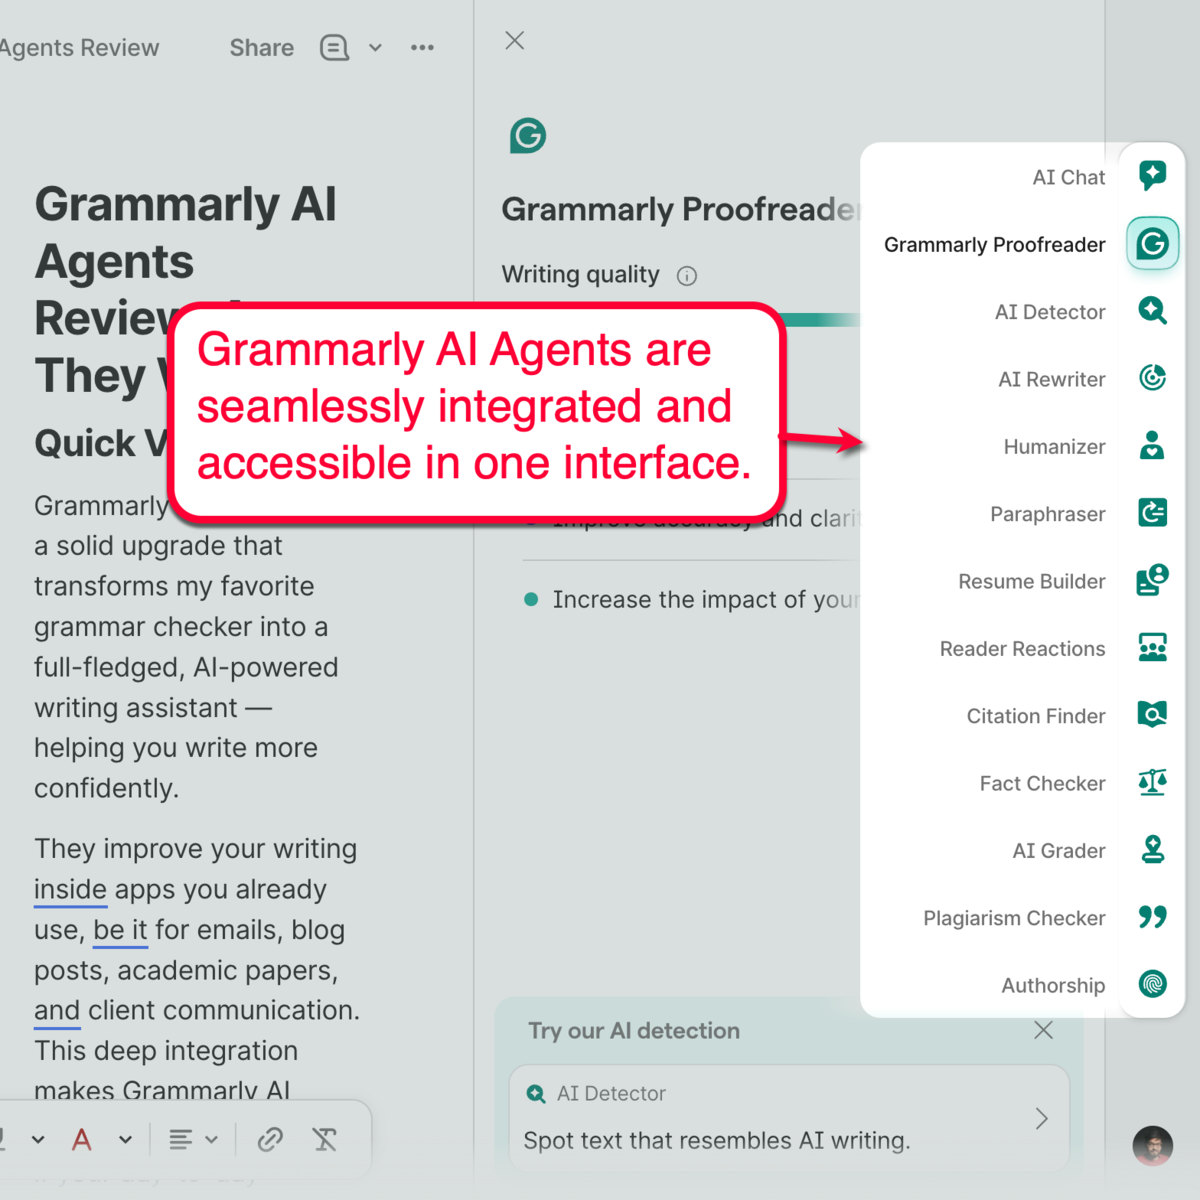
Task: Choose the AI Grader menu label
Action: point(1058,850)
